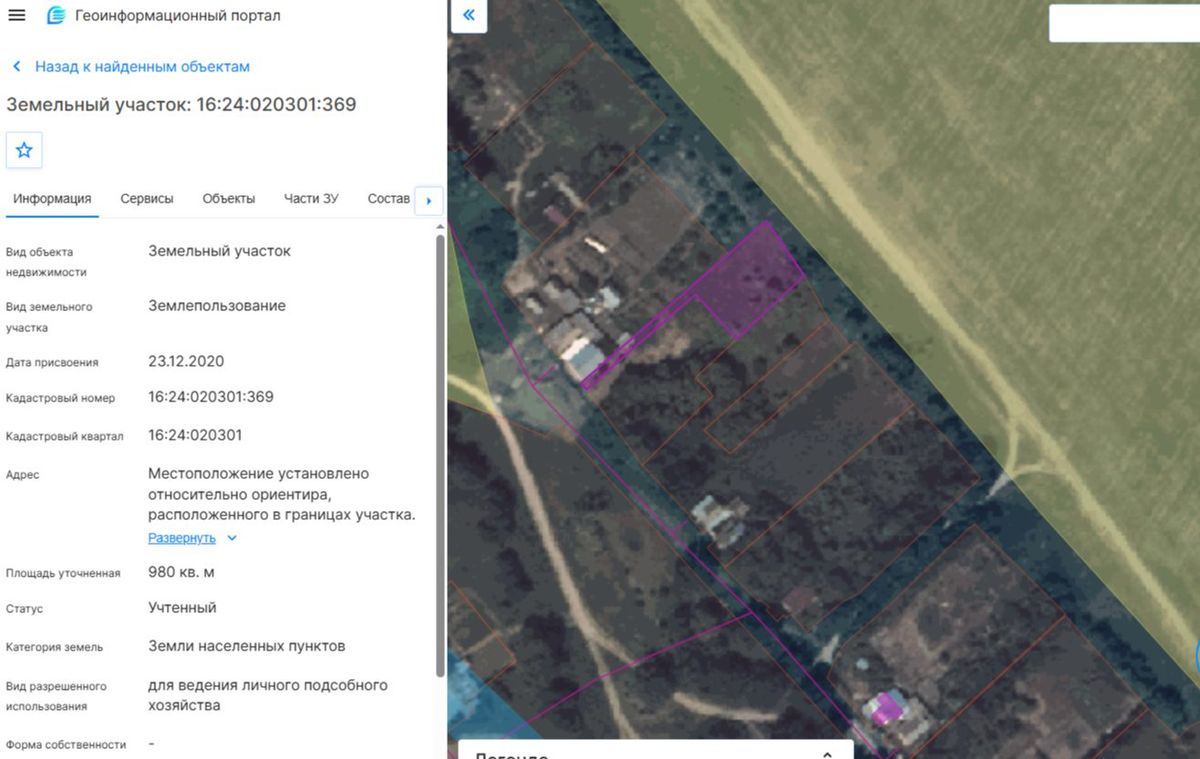This screenshot has height=759, width=1200.
Task: Click the heading "Земельный участок: 16:24:020301:369"
Action: [x=181, y=104]
